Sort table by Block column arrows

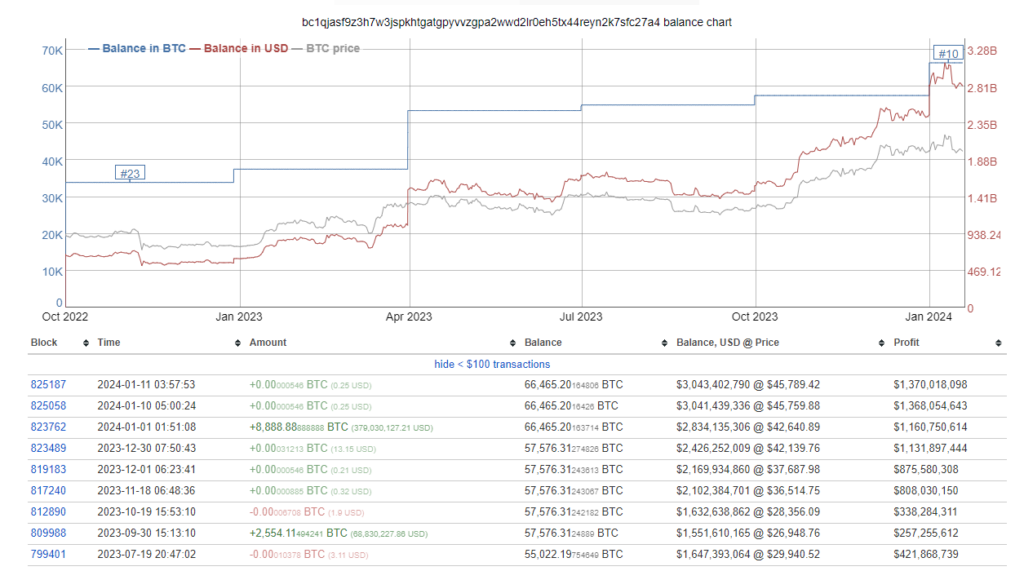[x=86, y=343]
